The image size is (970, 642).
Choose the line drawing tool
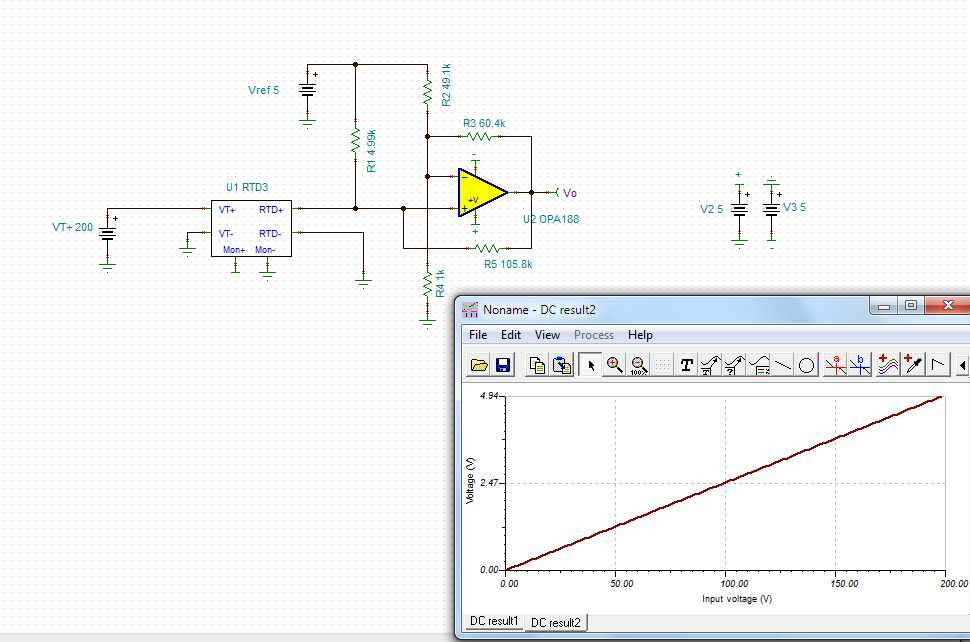point(783,366)
